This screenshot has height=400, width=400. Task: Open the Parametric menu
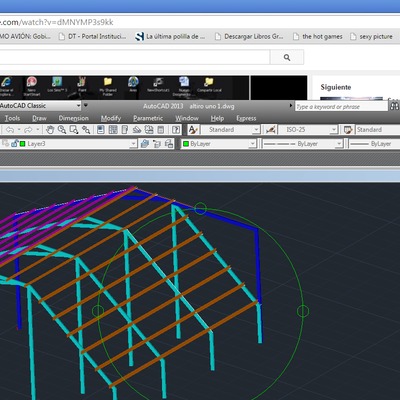(x=148, y=118)
